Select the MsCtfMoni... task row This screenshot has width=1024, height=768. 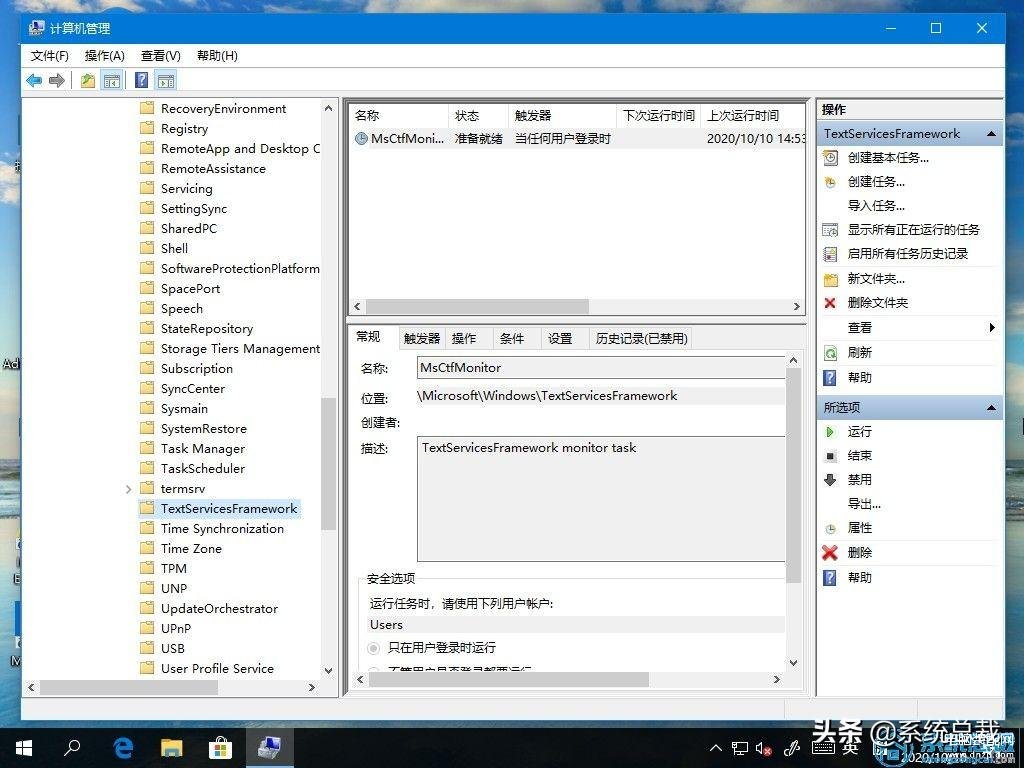pyautogui.click(x=578, y=138)
